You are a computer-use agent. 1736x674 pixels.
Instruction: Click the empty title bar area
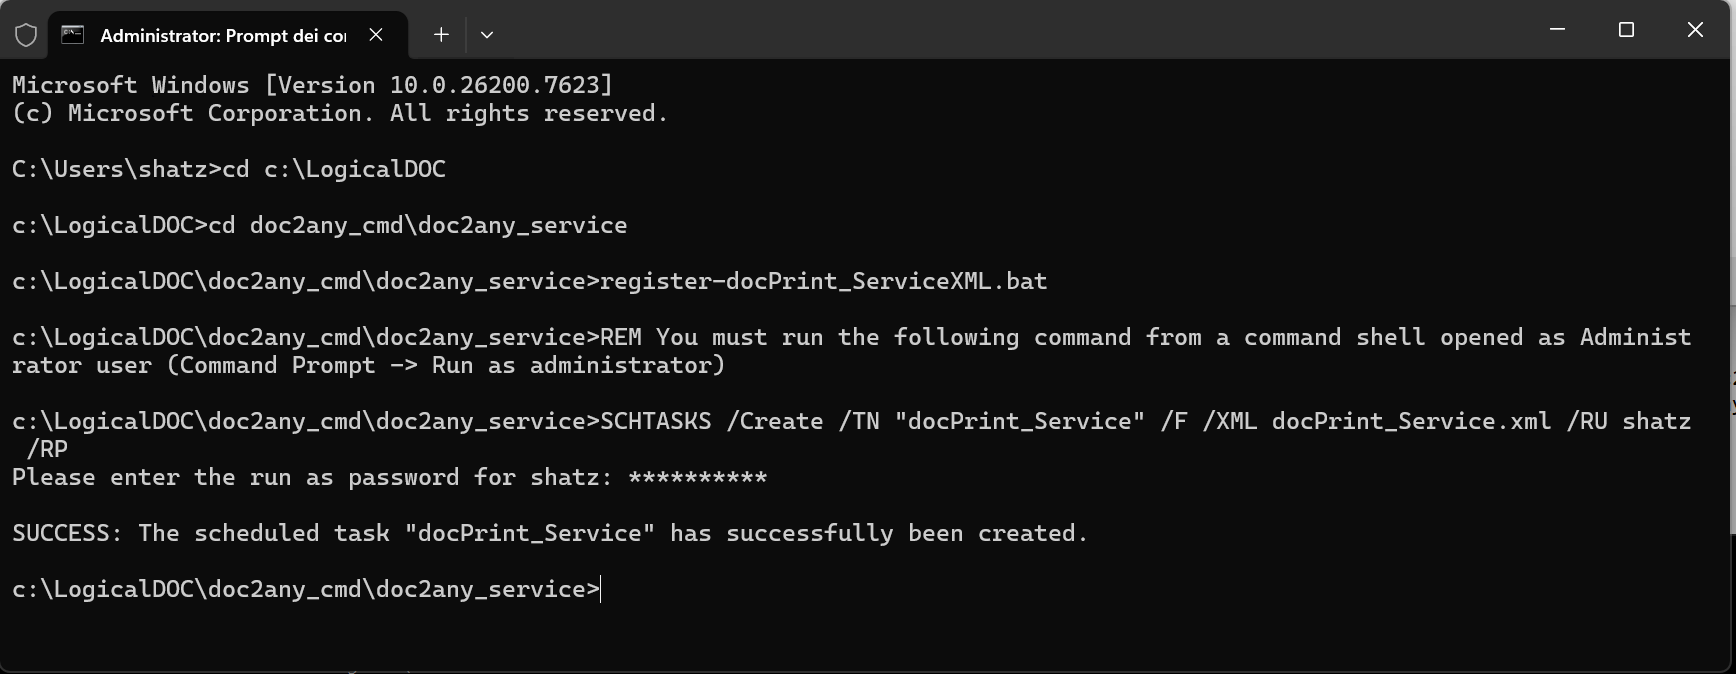click(x=1000, y=30)
